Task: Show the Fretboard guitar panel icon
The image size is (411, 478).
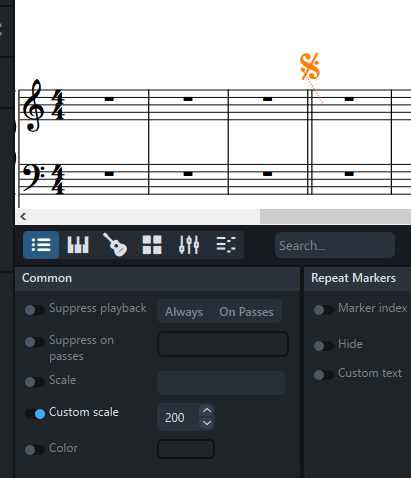Action: (115, 245)
